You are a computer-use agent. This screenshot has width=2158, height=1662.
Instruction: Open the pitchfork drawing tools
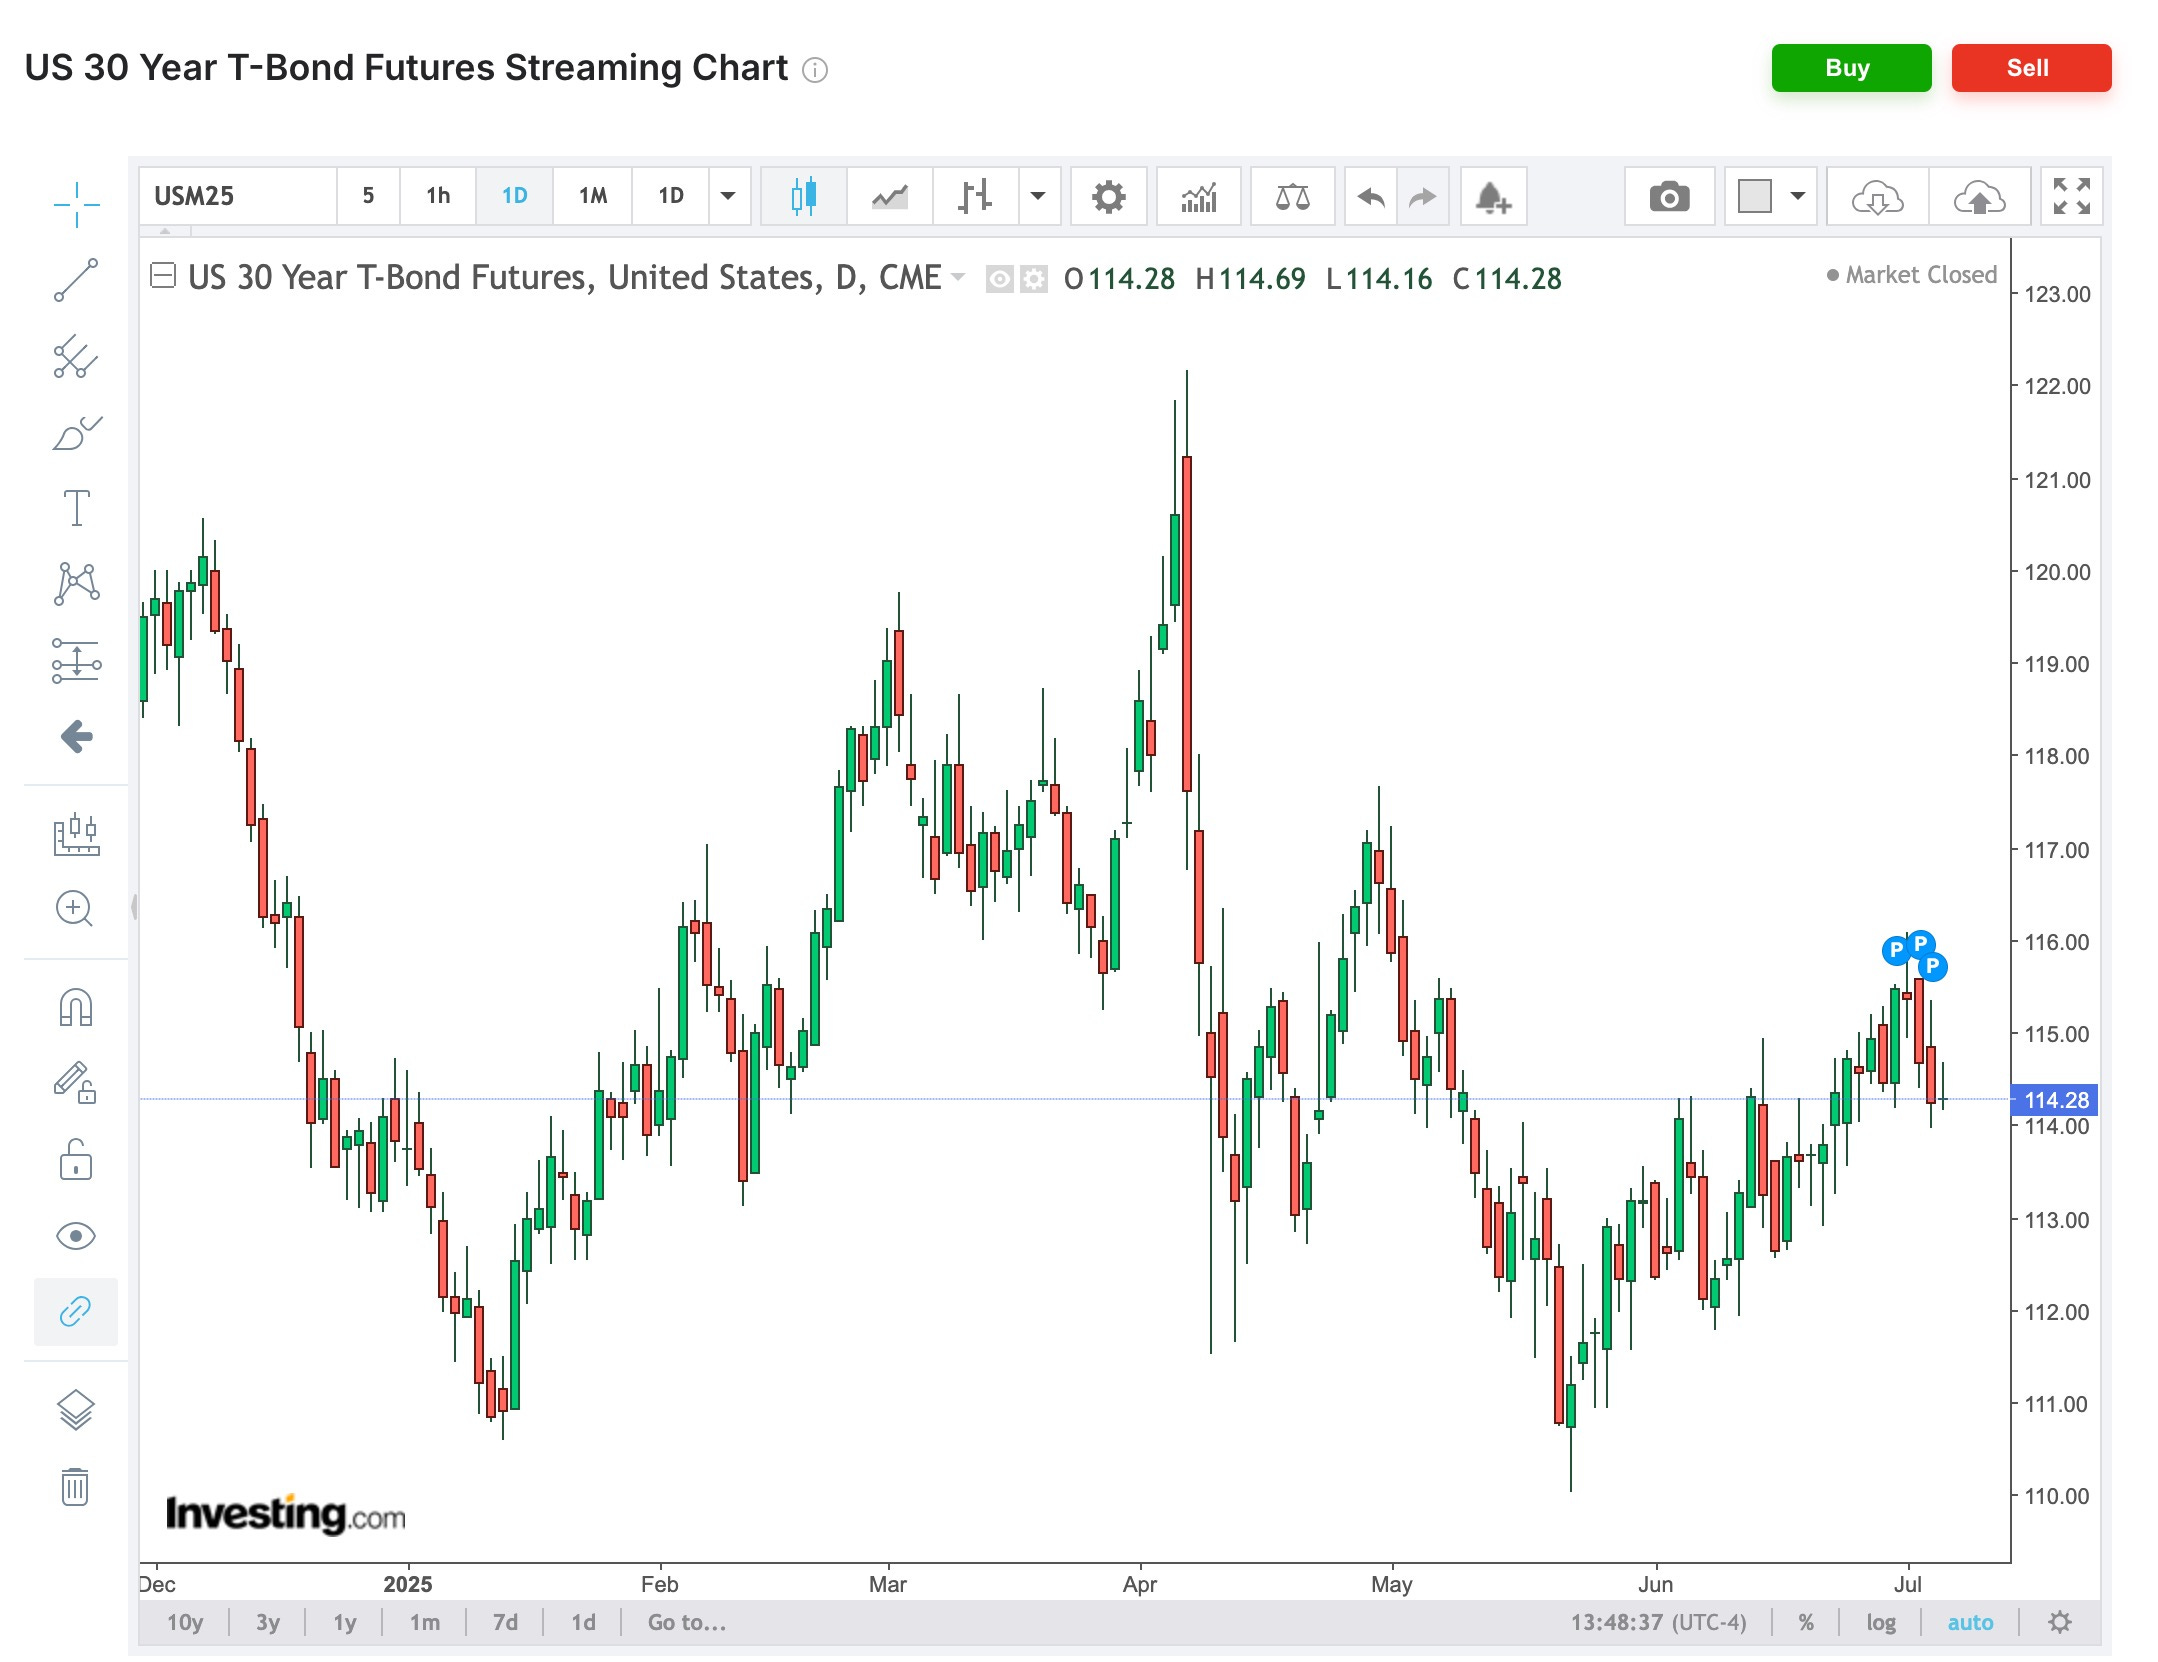pos(76,357)
